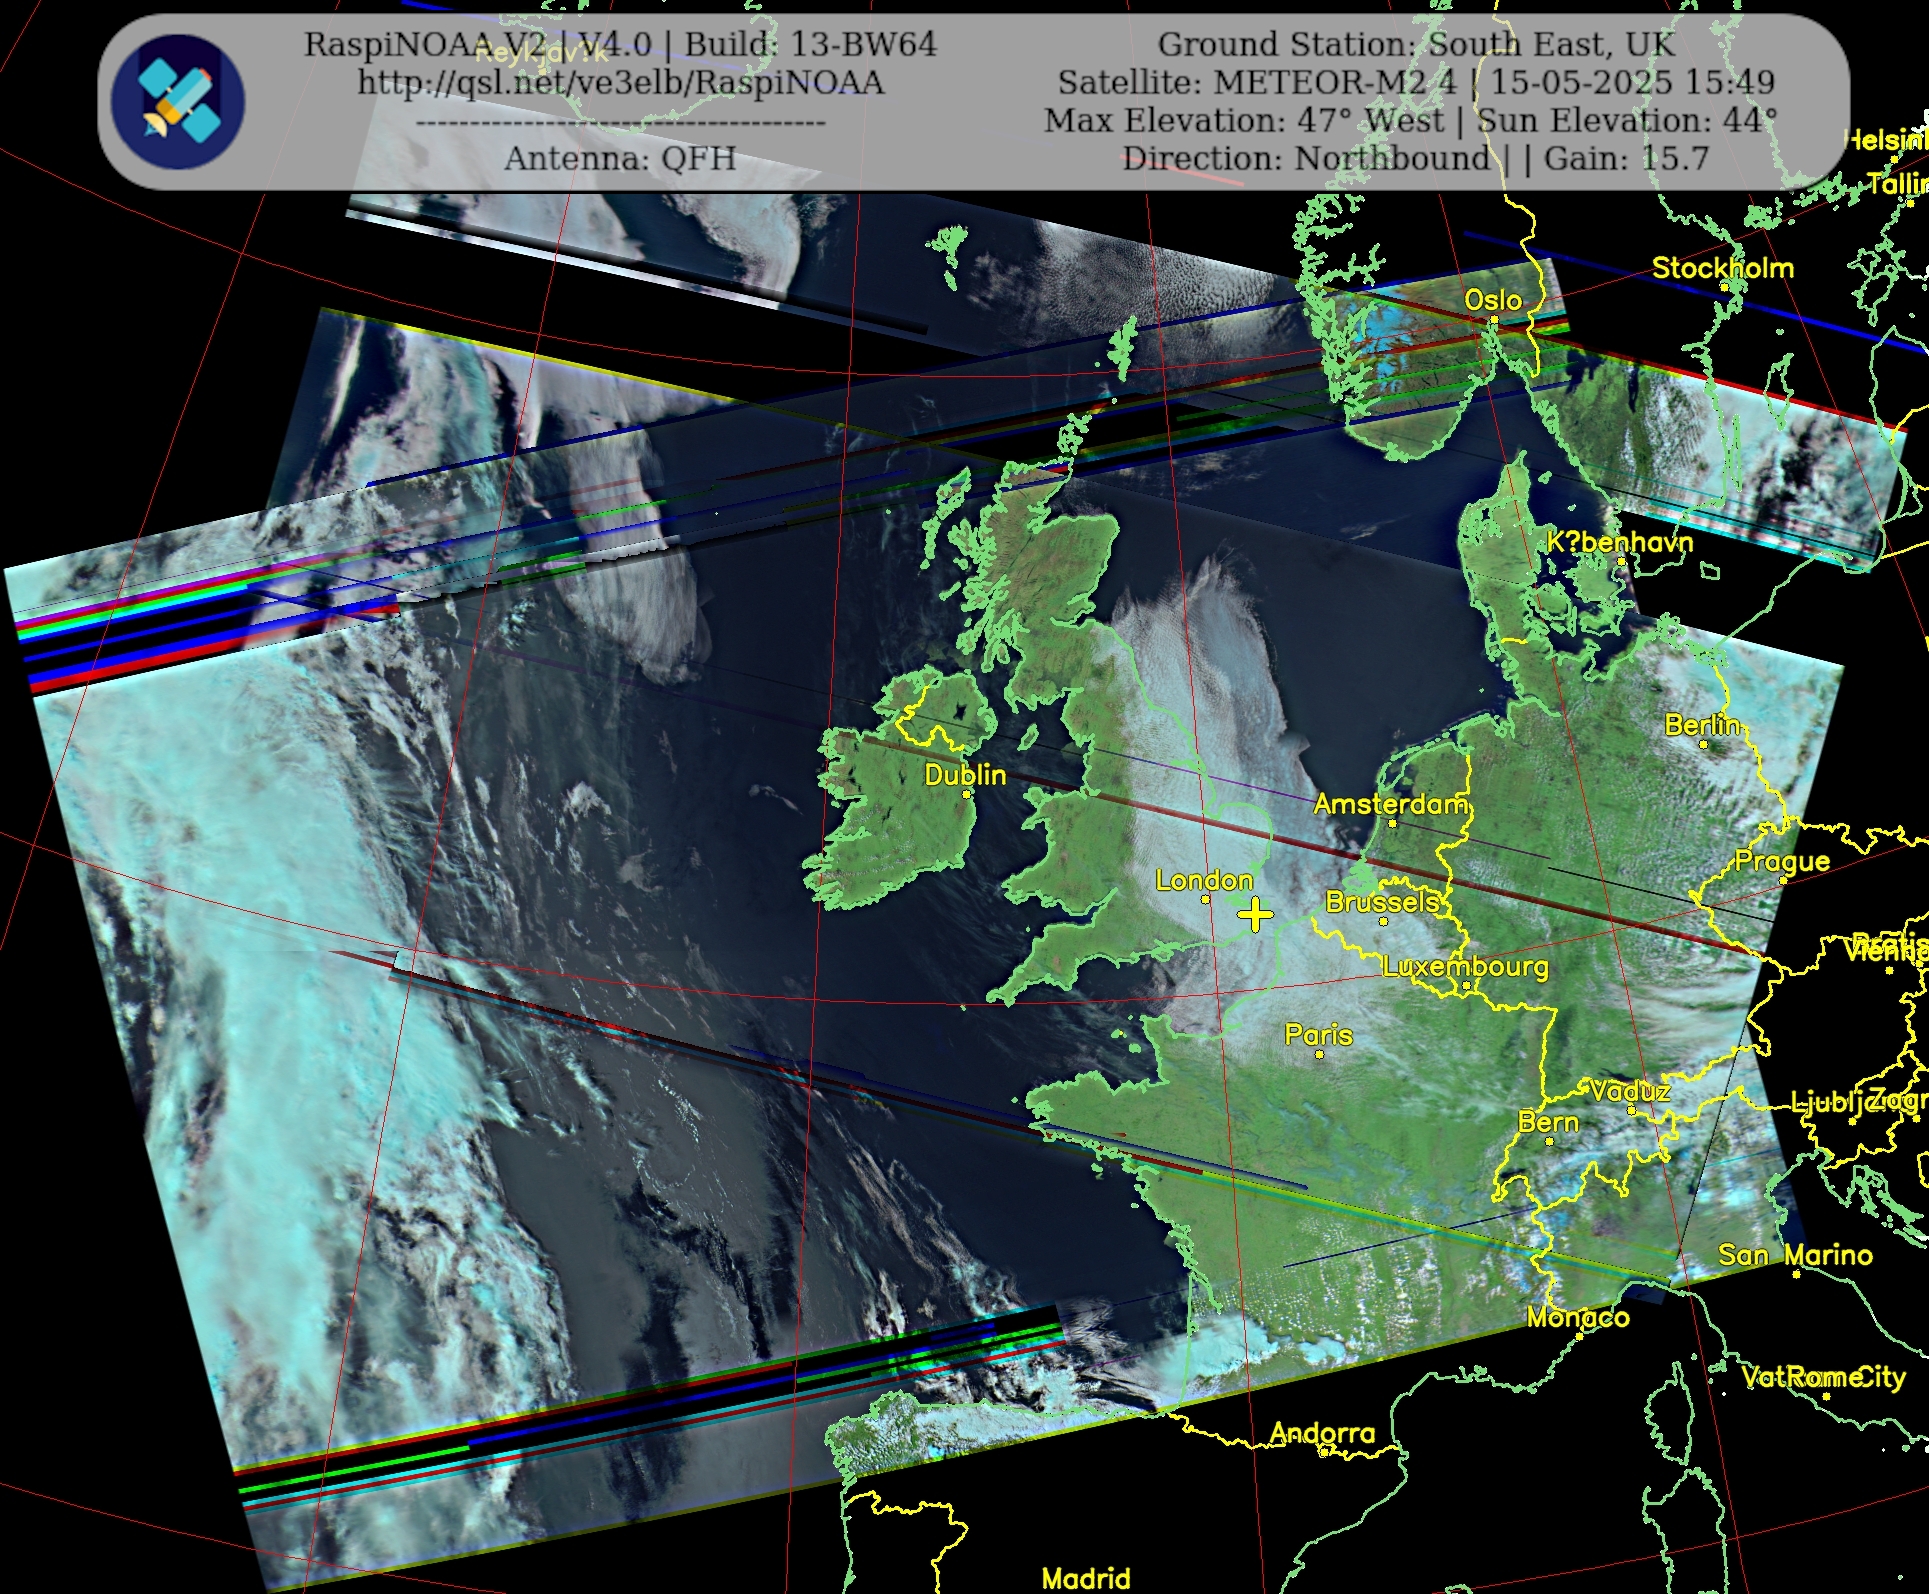Click the 'Gain: 15.7' header text
The height and width of the screenshot is (1594, 1929).
click(x=1627, y=158)
